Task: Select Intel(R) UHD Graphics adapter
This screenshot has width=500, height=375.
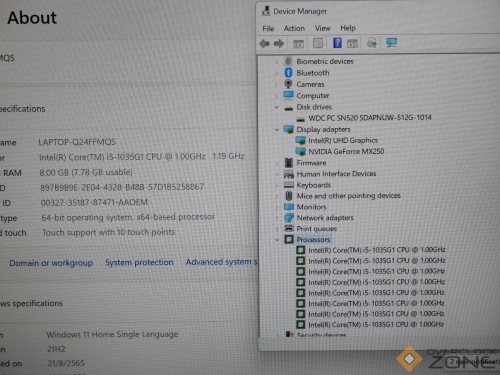Action: (x=343, y=140)
